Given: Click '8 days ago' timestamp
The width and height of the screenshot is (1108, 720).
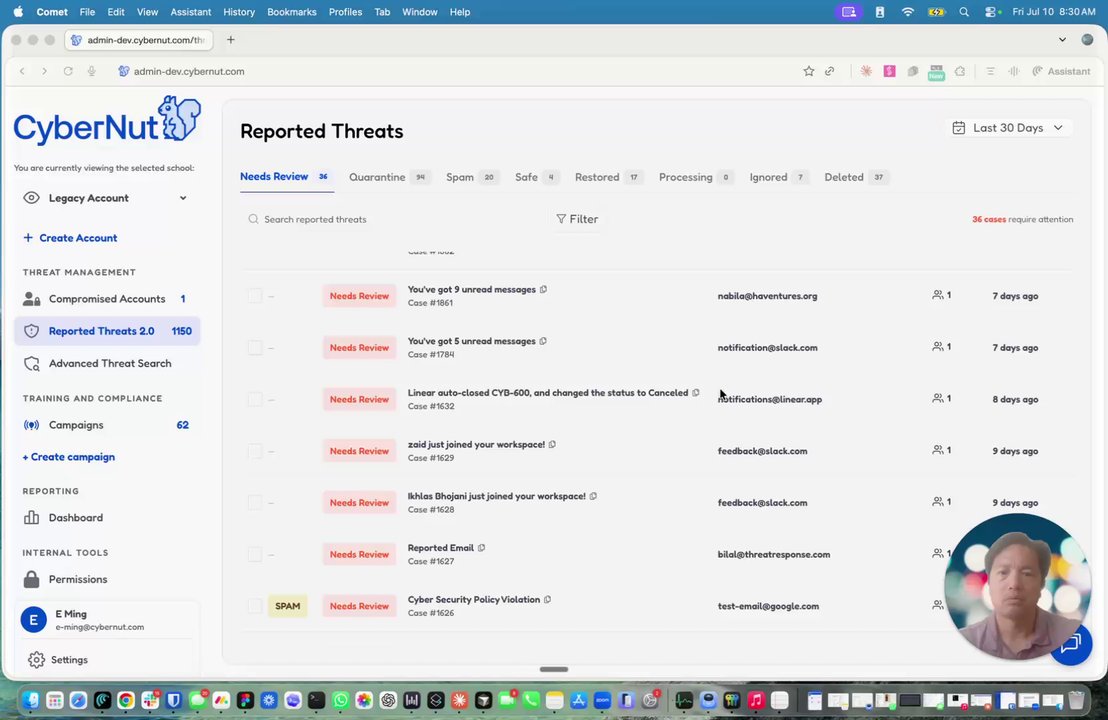Looking at the screenshot, I should coord(1015,399).
